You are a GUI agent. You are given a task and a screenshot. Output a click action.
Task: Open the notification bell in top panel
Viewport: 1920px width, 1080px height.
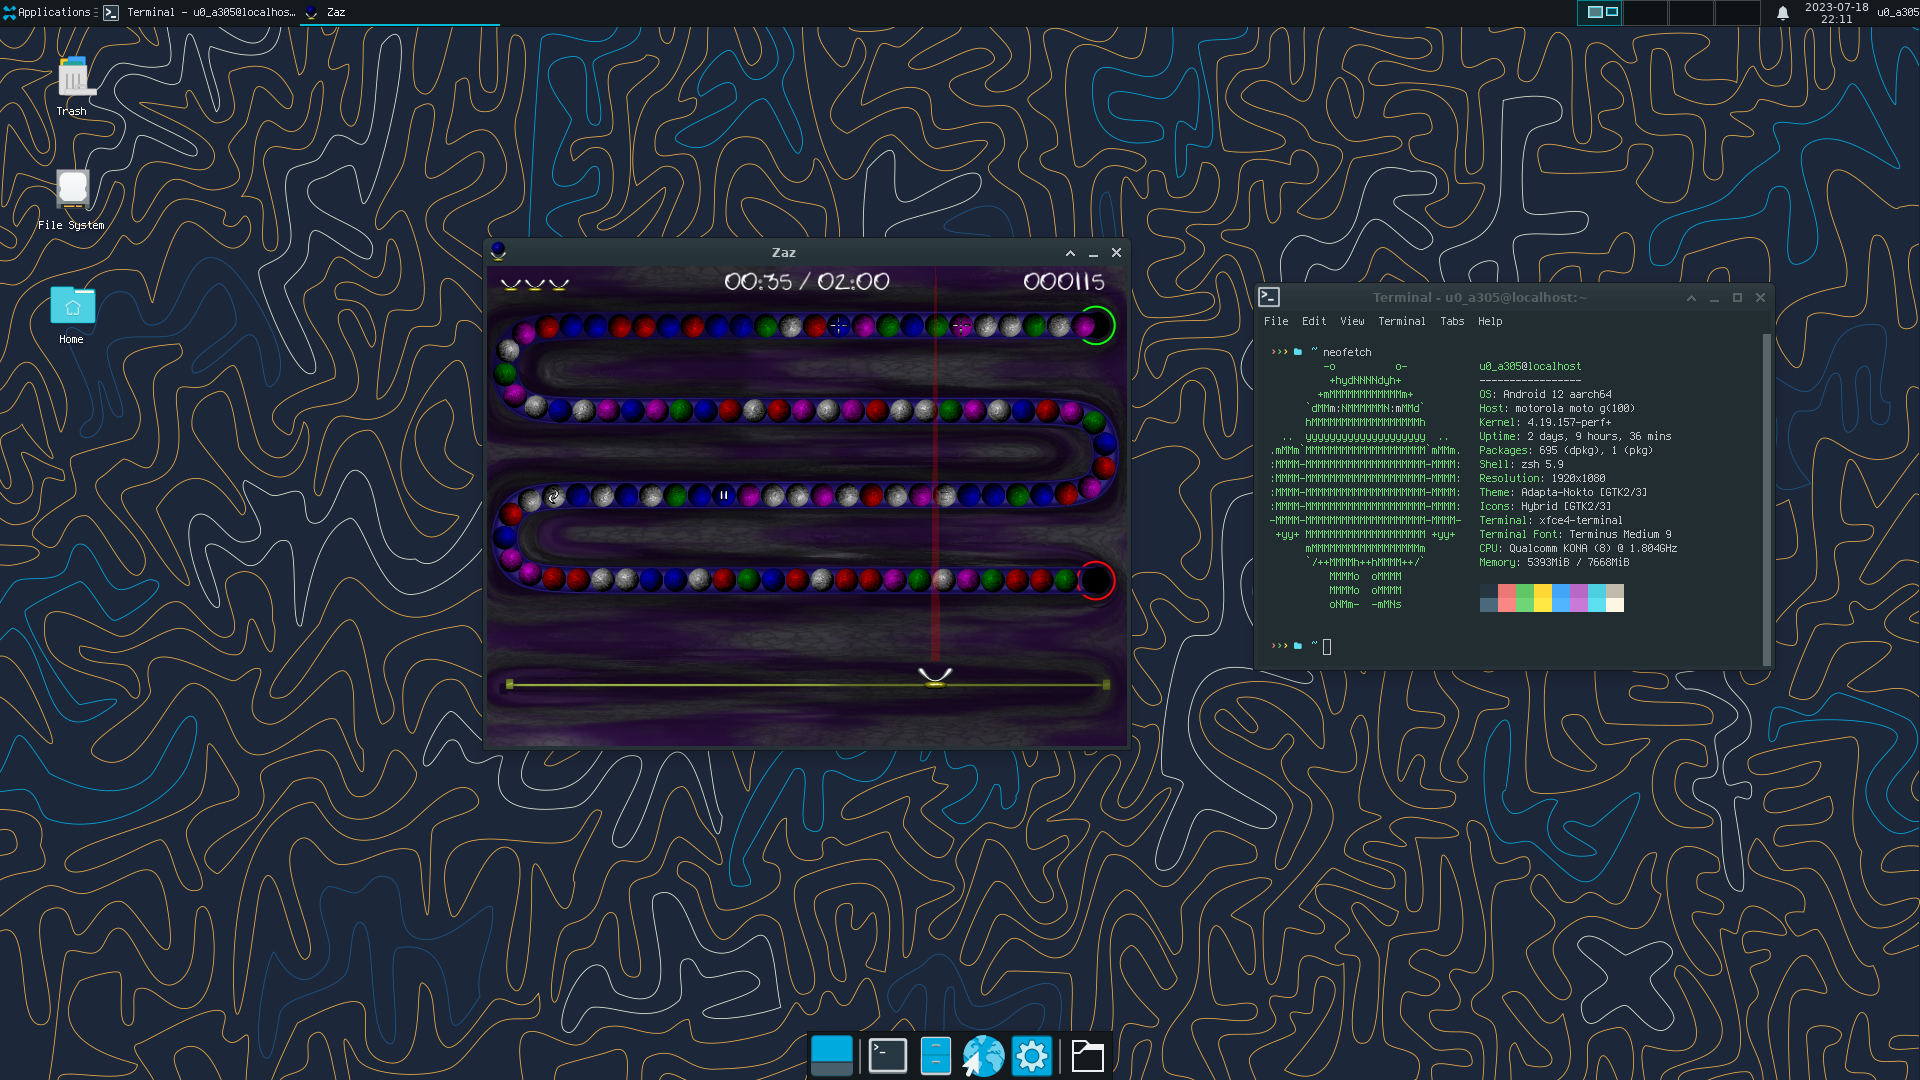tap(1782, 13)
